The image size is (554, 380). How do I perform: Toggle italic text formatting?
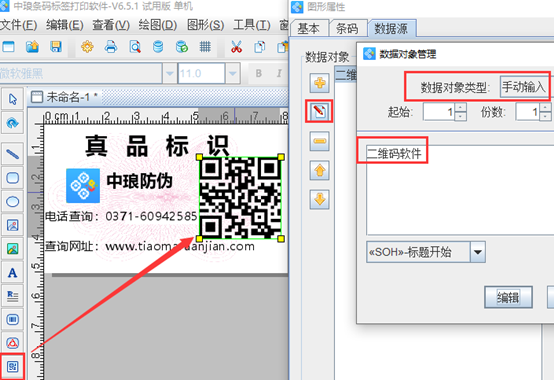click(279, 73)
